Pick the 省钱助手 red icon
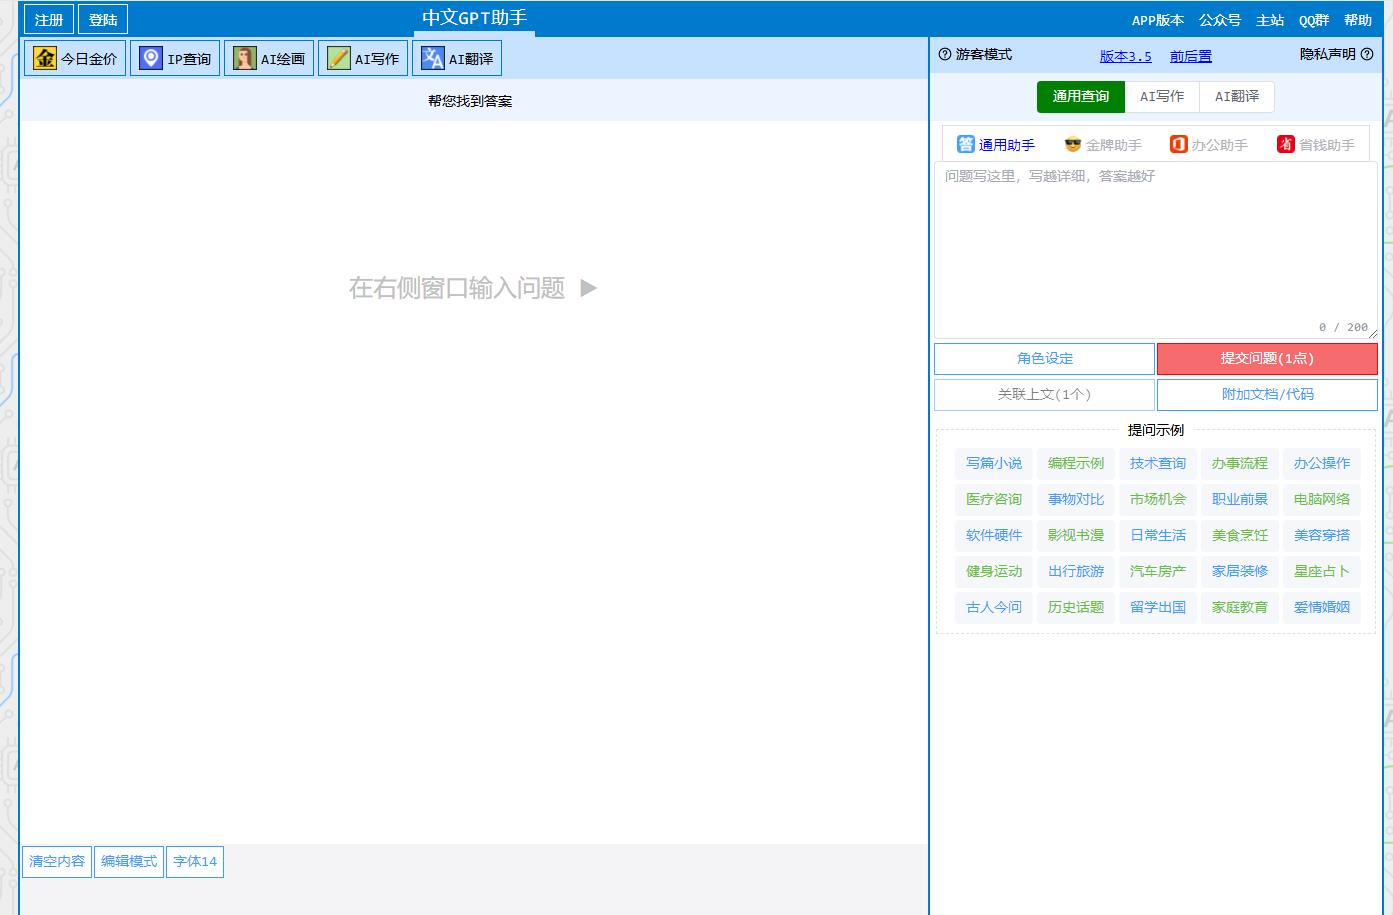Screen dimensions: 1393x915 [x=1286, y=145]
